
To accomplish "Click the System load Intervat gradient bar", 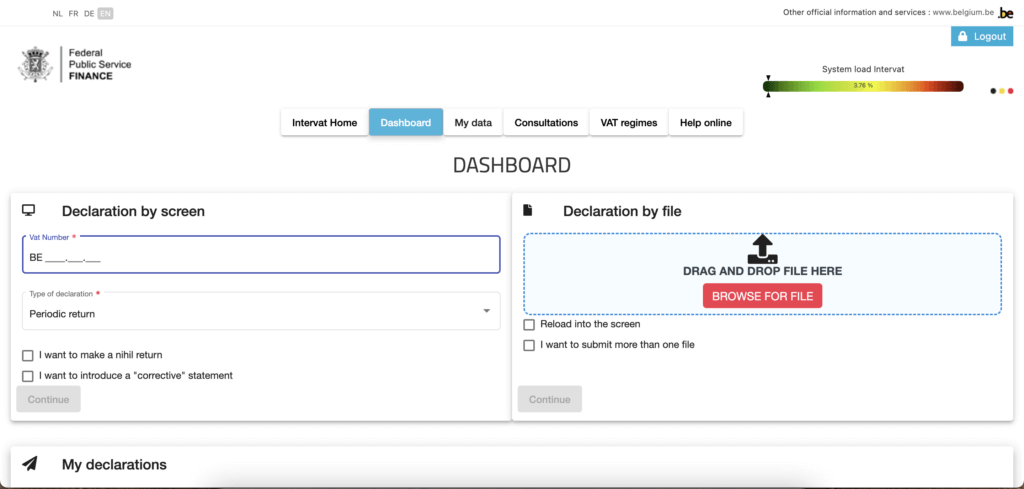I will [863, 86].
